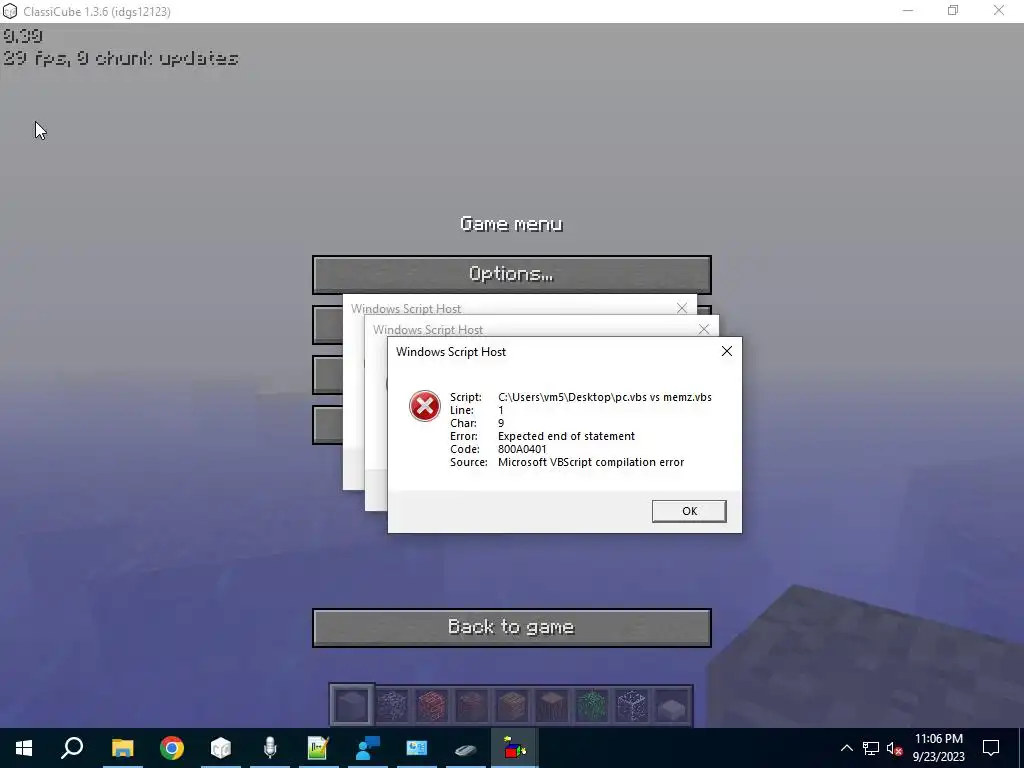Launch Google Chrome from the taskbar

[172, 748]
